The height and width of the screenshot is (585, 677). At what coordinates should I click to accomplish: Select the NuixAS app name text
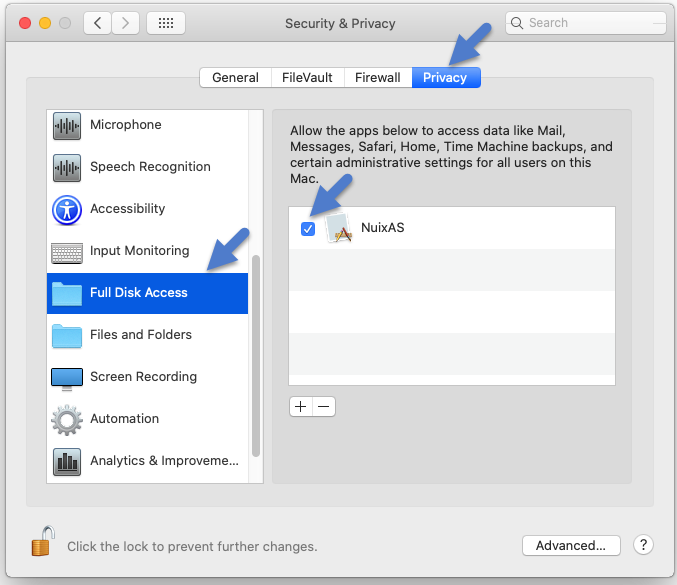pos(383,228)
